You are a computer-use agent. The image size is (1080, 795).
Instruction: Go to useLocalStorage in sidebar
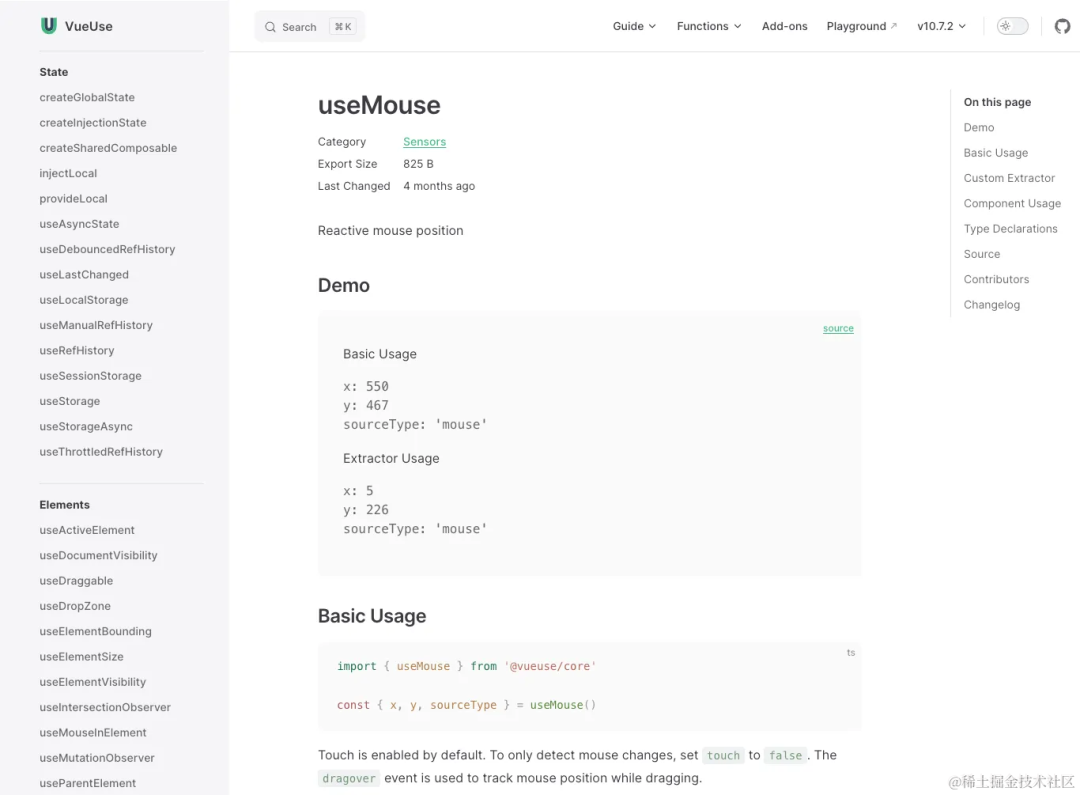click(x=84, y=300)
